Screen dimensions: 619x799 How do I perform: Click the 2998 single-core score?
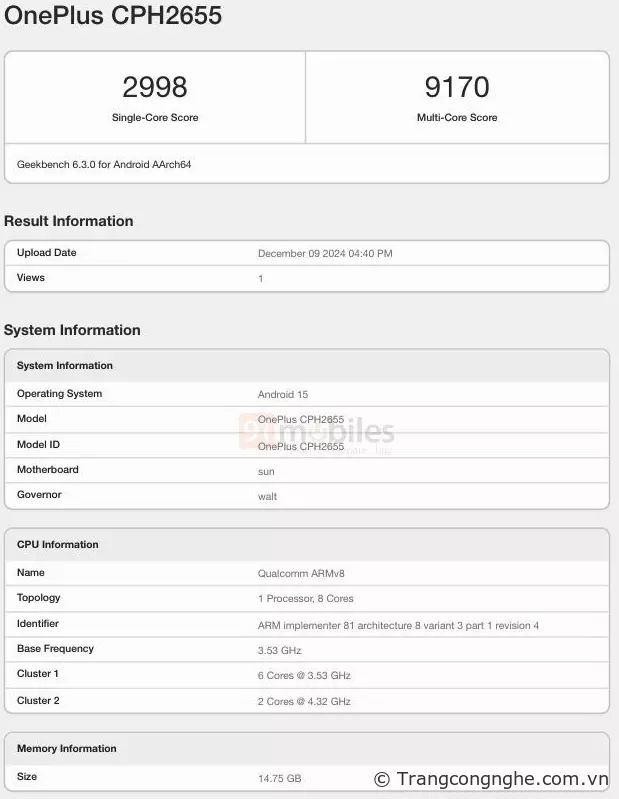[155, 87]
